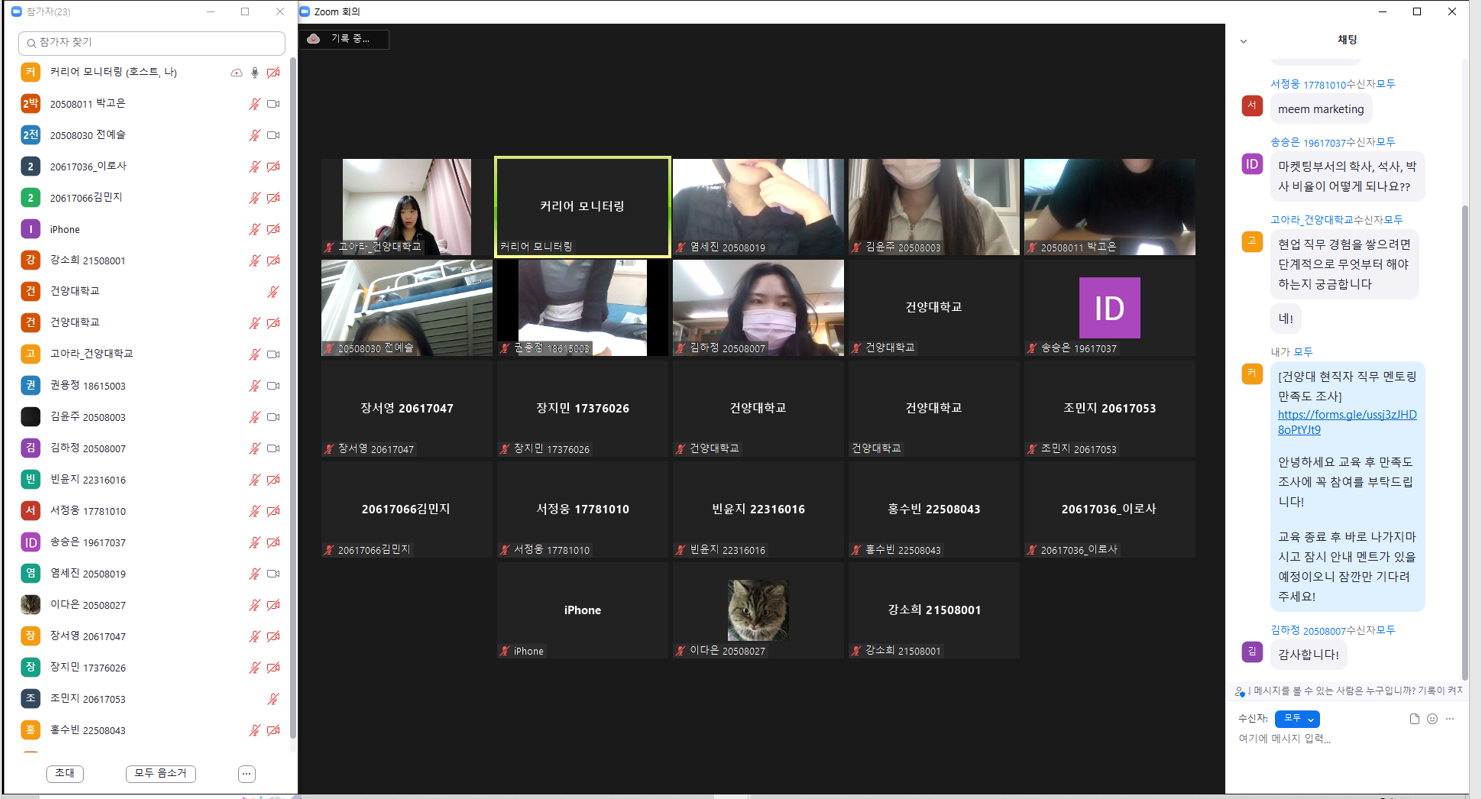Select 염세진 20508019 in the participant list

click(88, 574)
